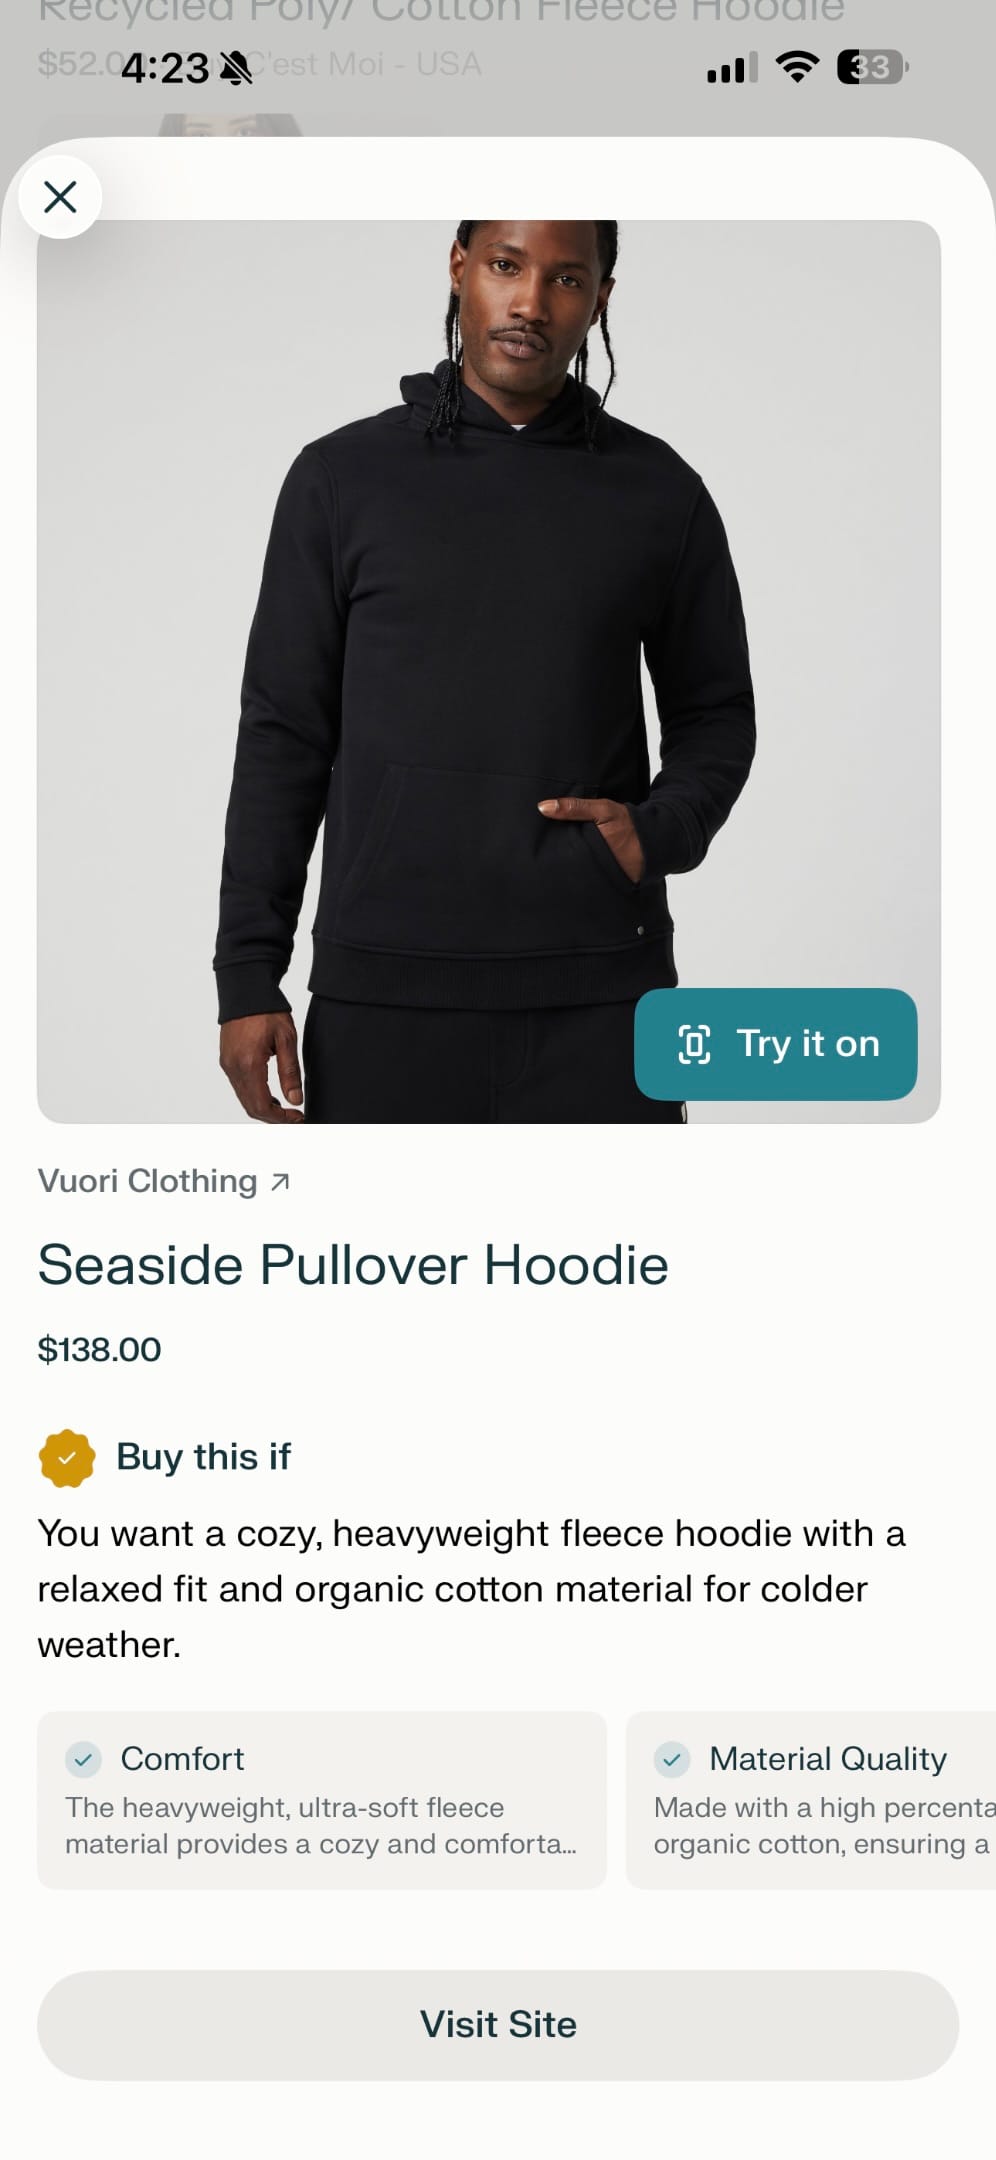996x2160 pixels.
Task: Tap the Visit Site button
Action: click(498, 2025)
